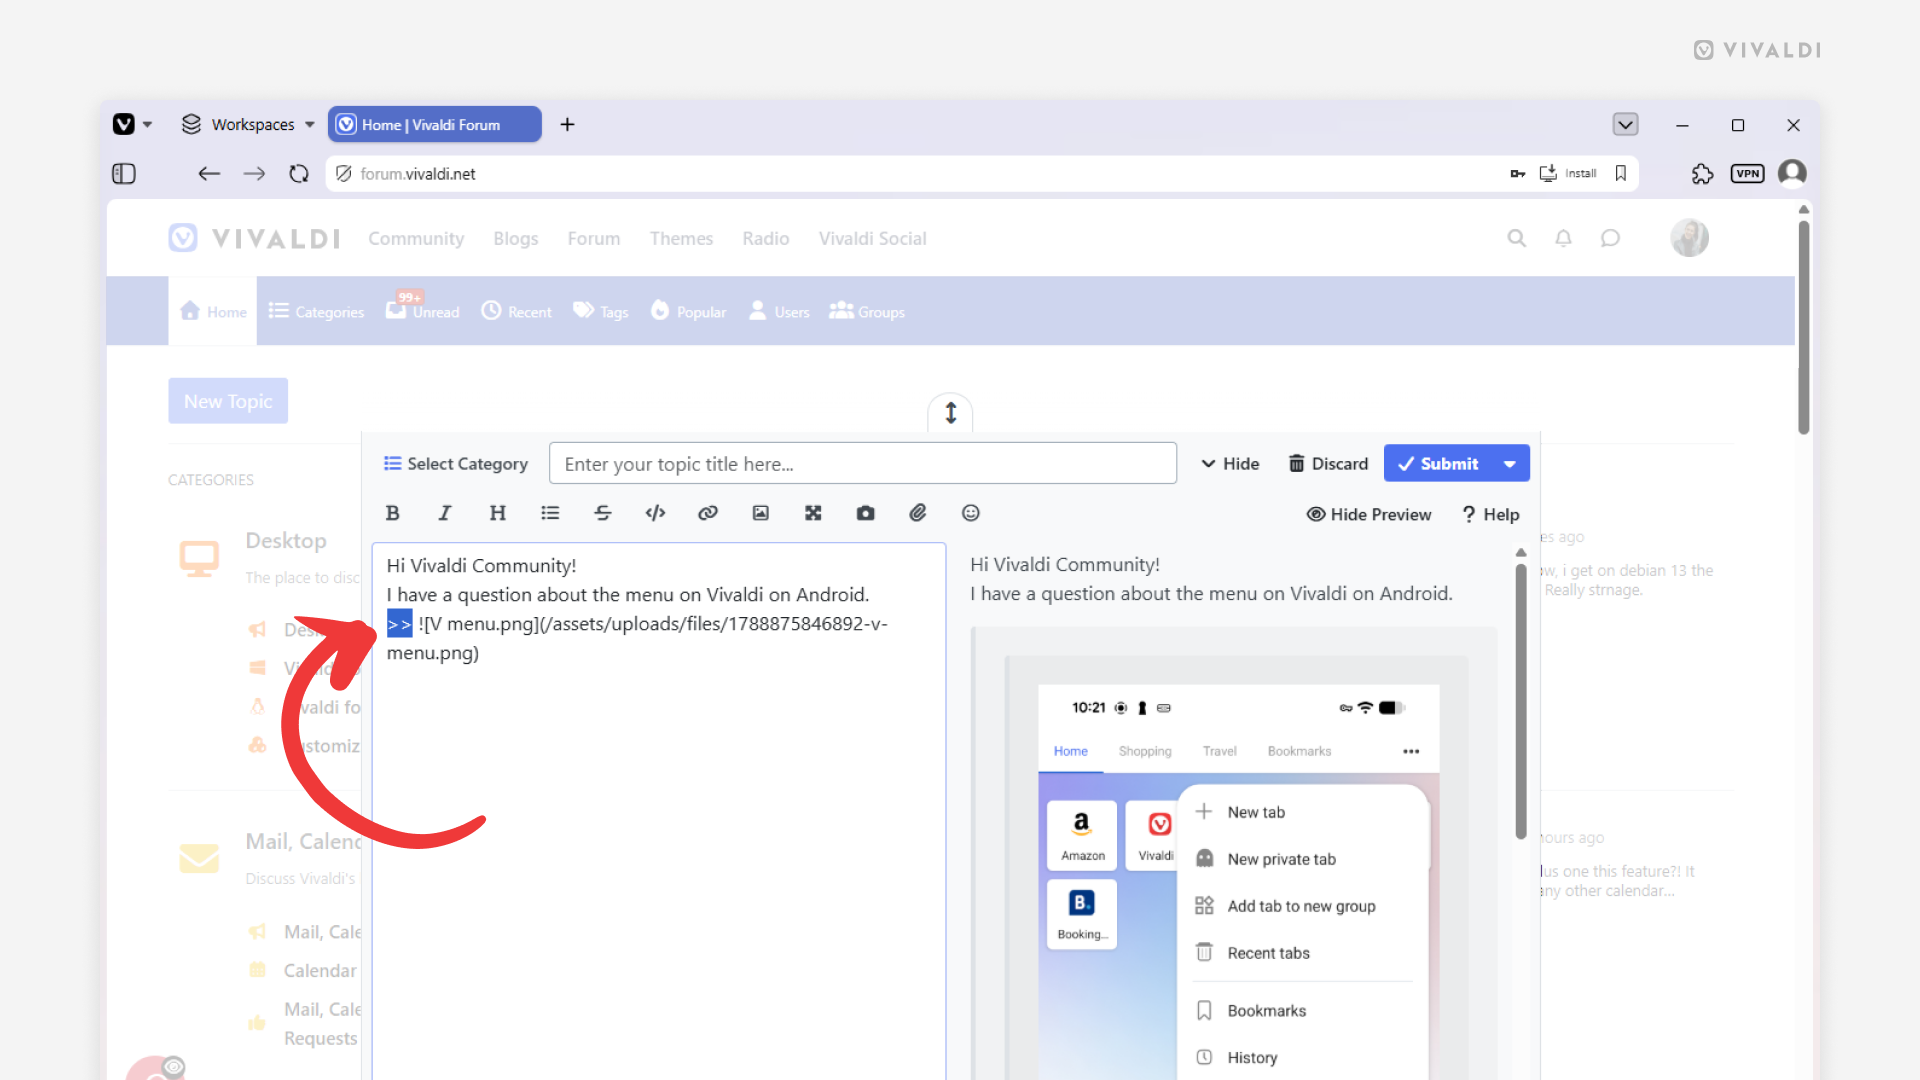Image resolution: width=1920 pixels, height=1080 pixels.
Task: Open Blogs in top navigation
Action: [515, 238]
